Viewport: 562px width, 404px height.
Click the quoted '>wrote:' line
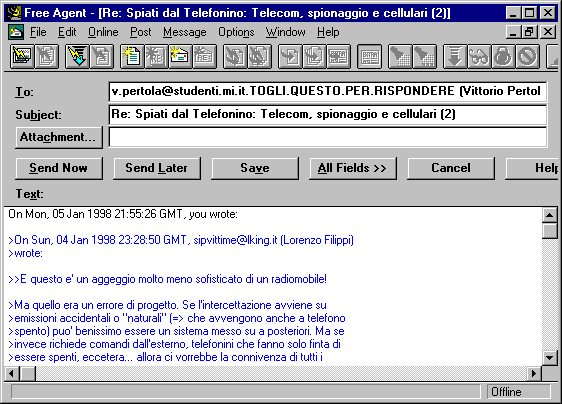[25, 253]
